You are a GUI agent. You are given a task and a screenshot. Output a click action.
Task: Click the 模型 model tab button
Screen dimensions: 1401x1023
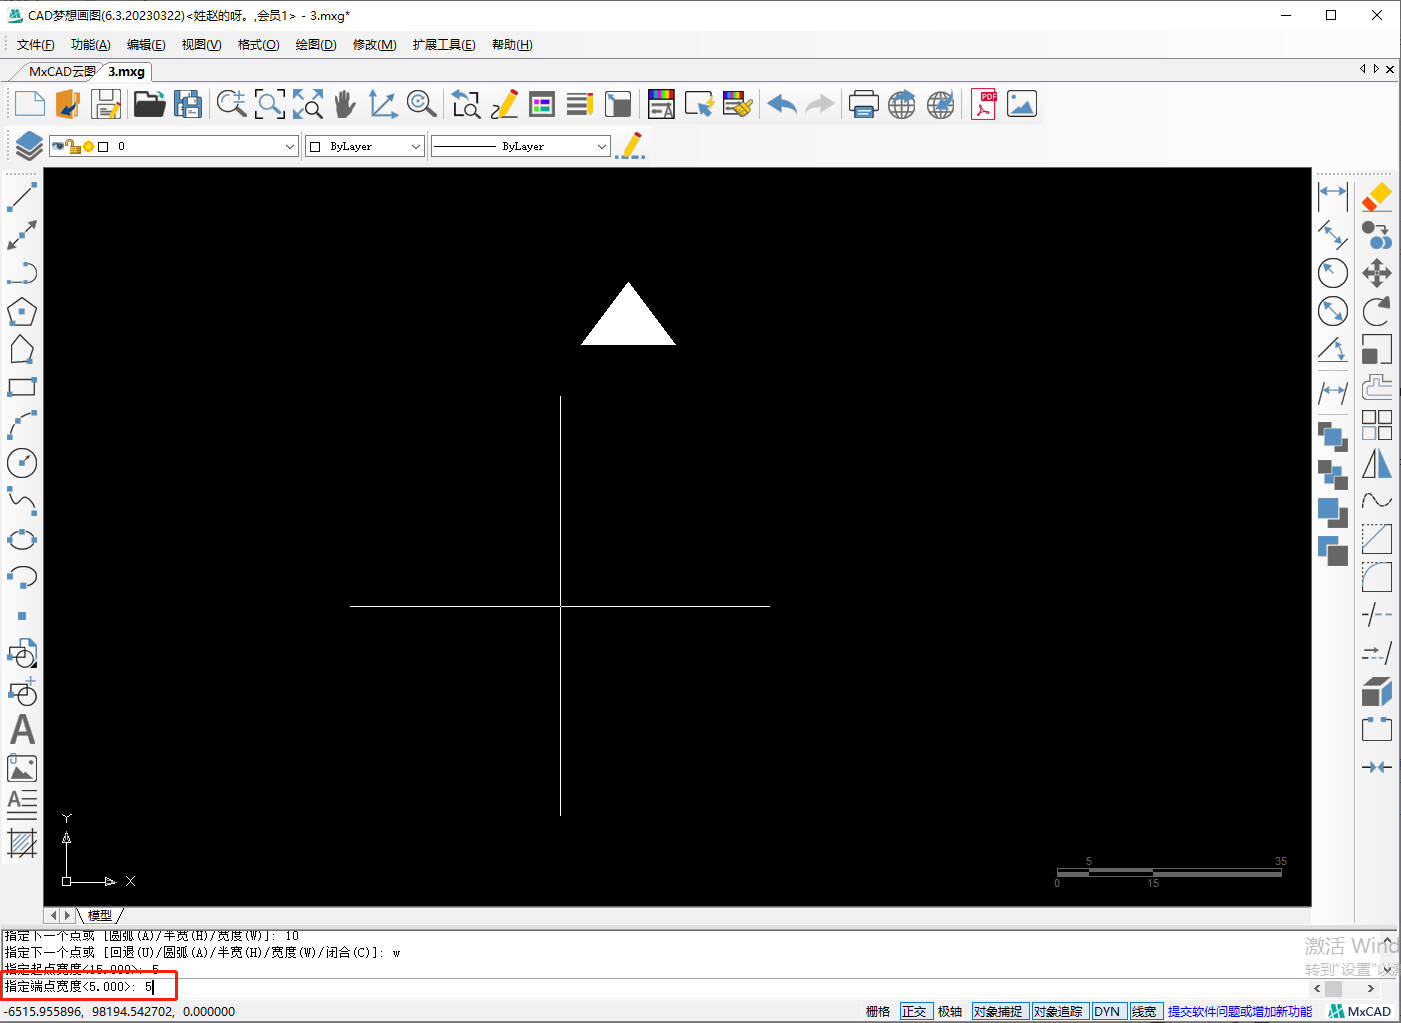100,915
